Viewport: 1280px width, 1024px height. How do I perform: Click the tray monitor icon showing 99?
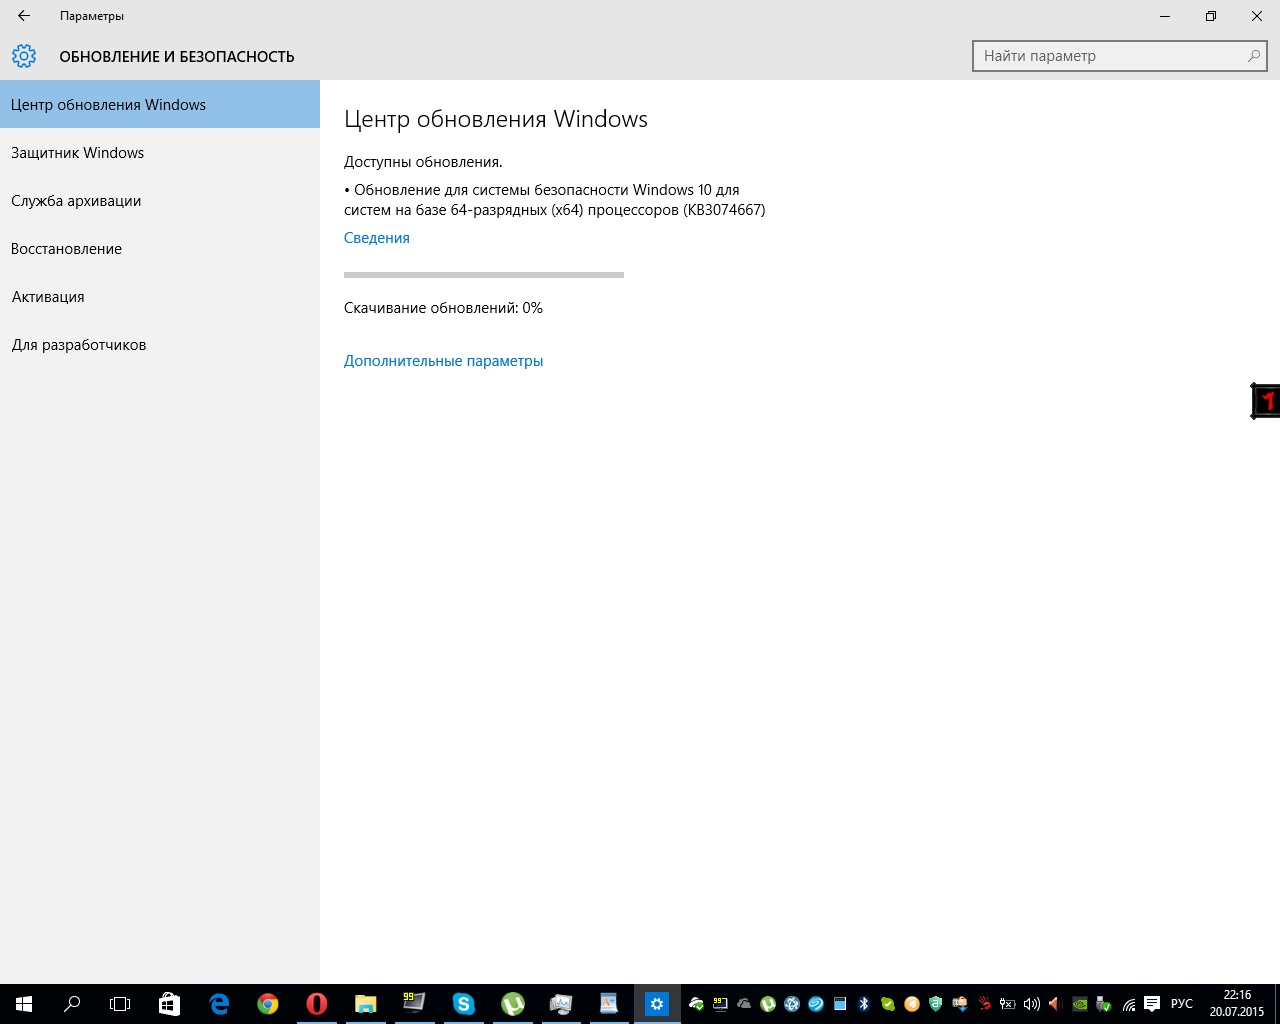[x=720, y=1004]
